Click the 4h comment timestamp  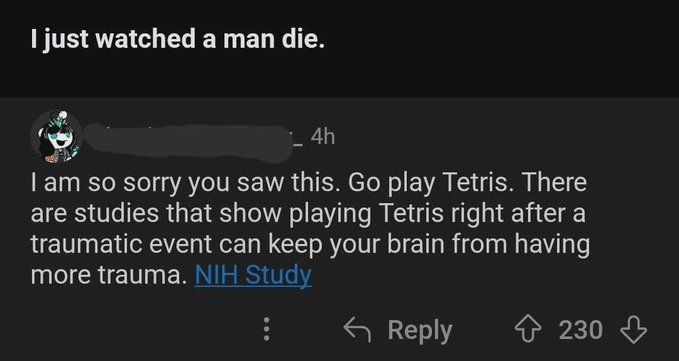click(x=323, y=138)
